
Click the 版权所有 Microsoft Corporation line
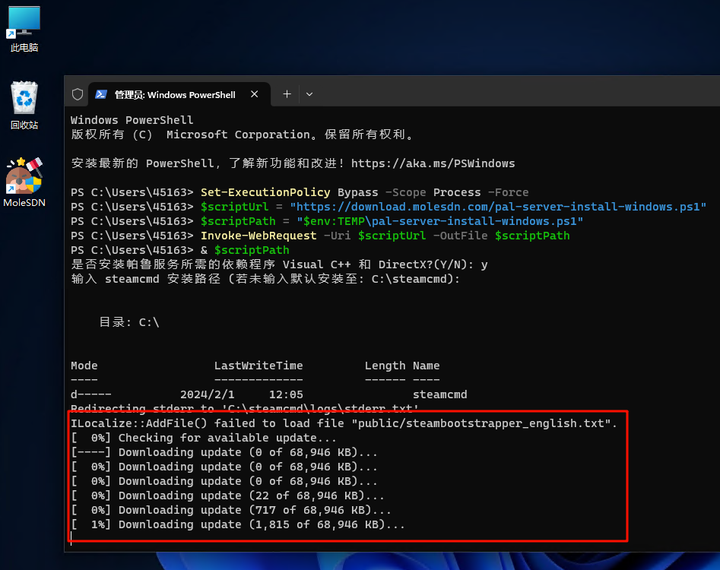(x=242, y=135)
